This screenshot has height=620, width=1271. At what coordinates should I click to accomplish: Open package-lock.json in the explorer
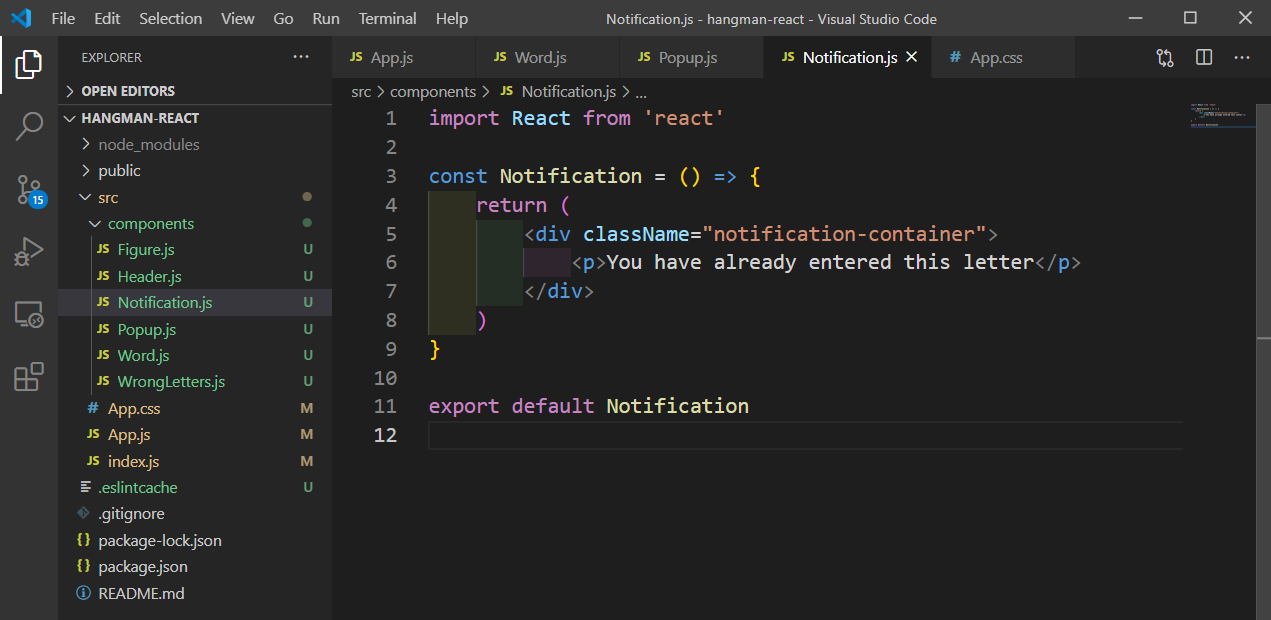195,540
